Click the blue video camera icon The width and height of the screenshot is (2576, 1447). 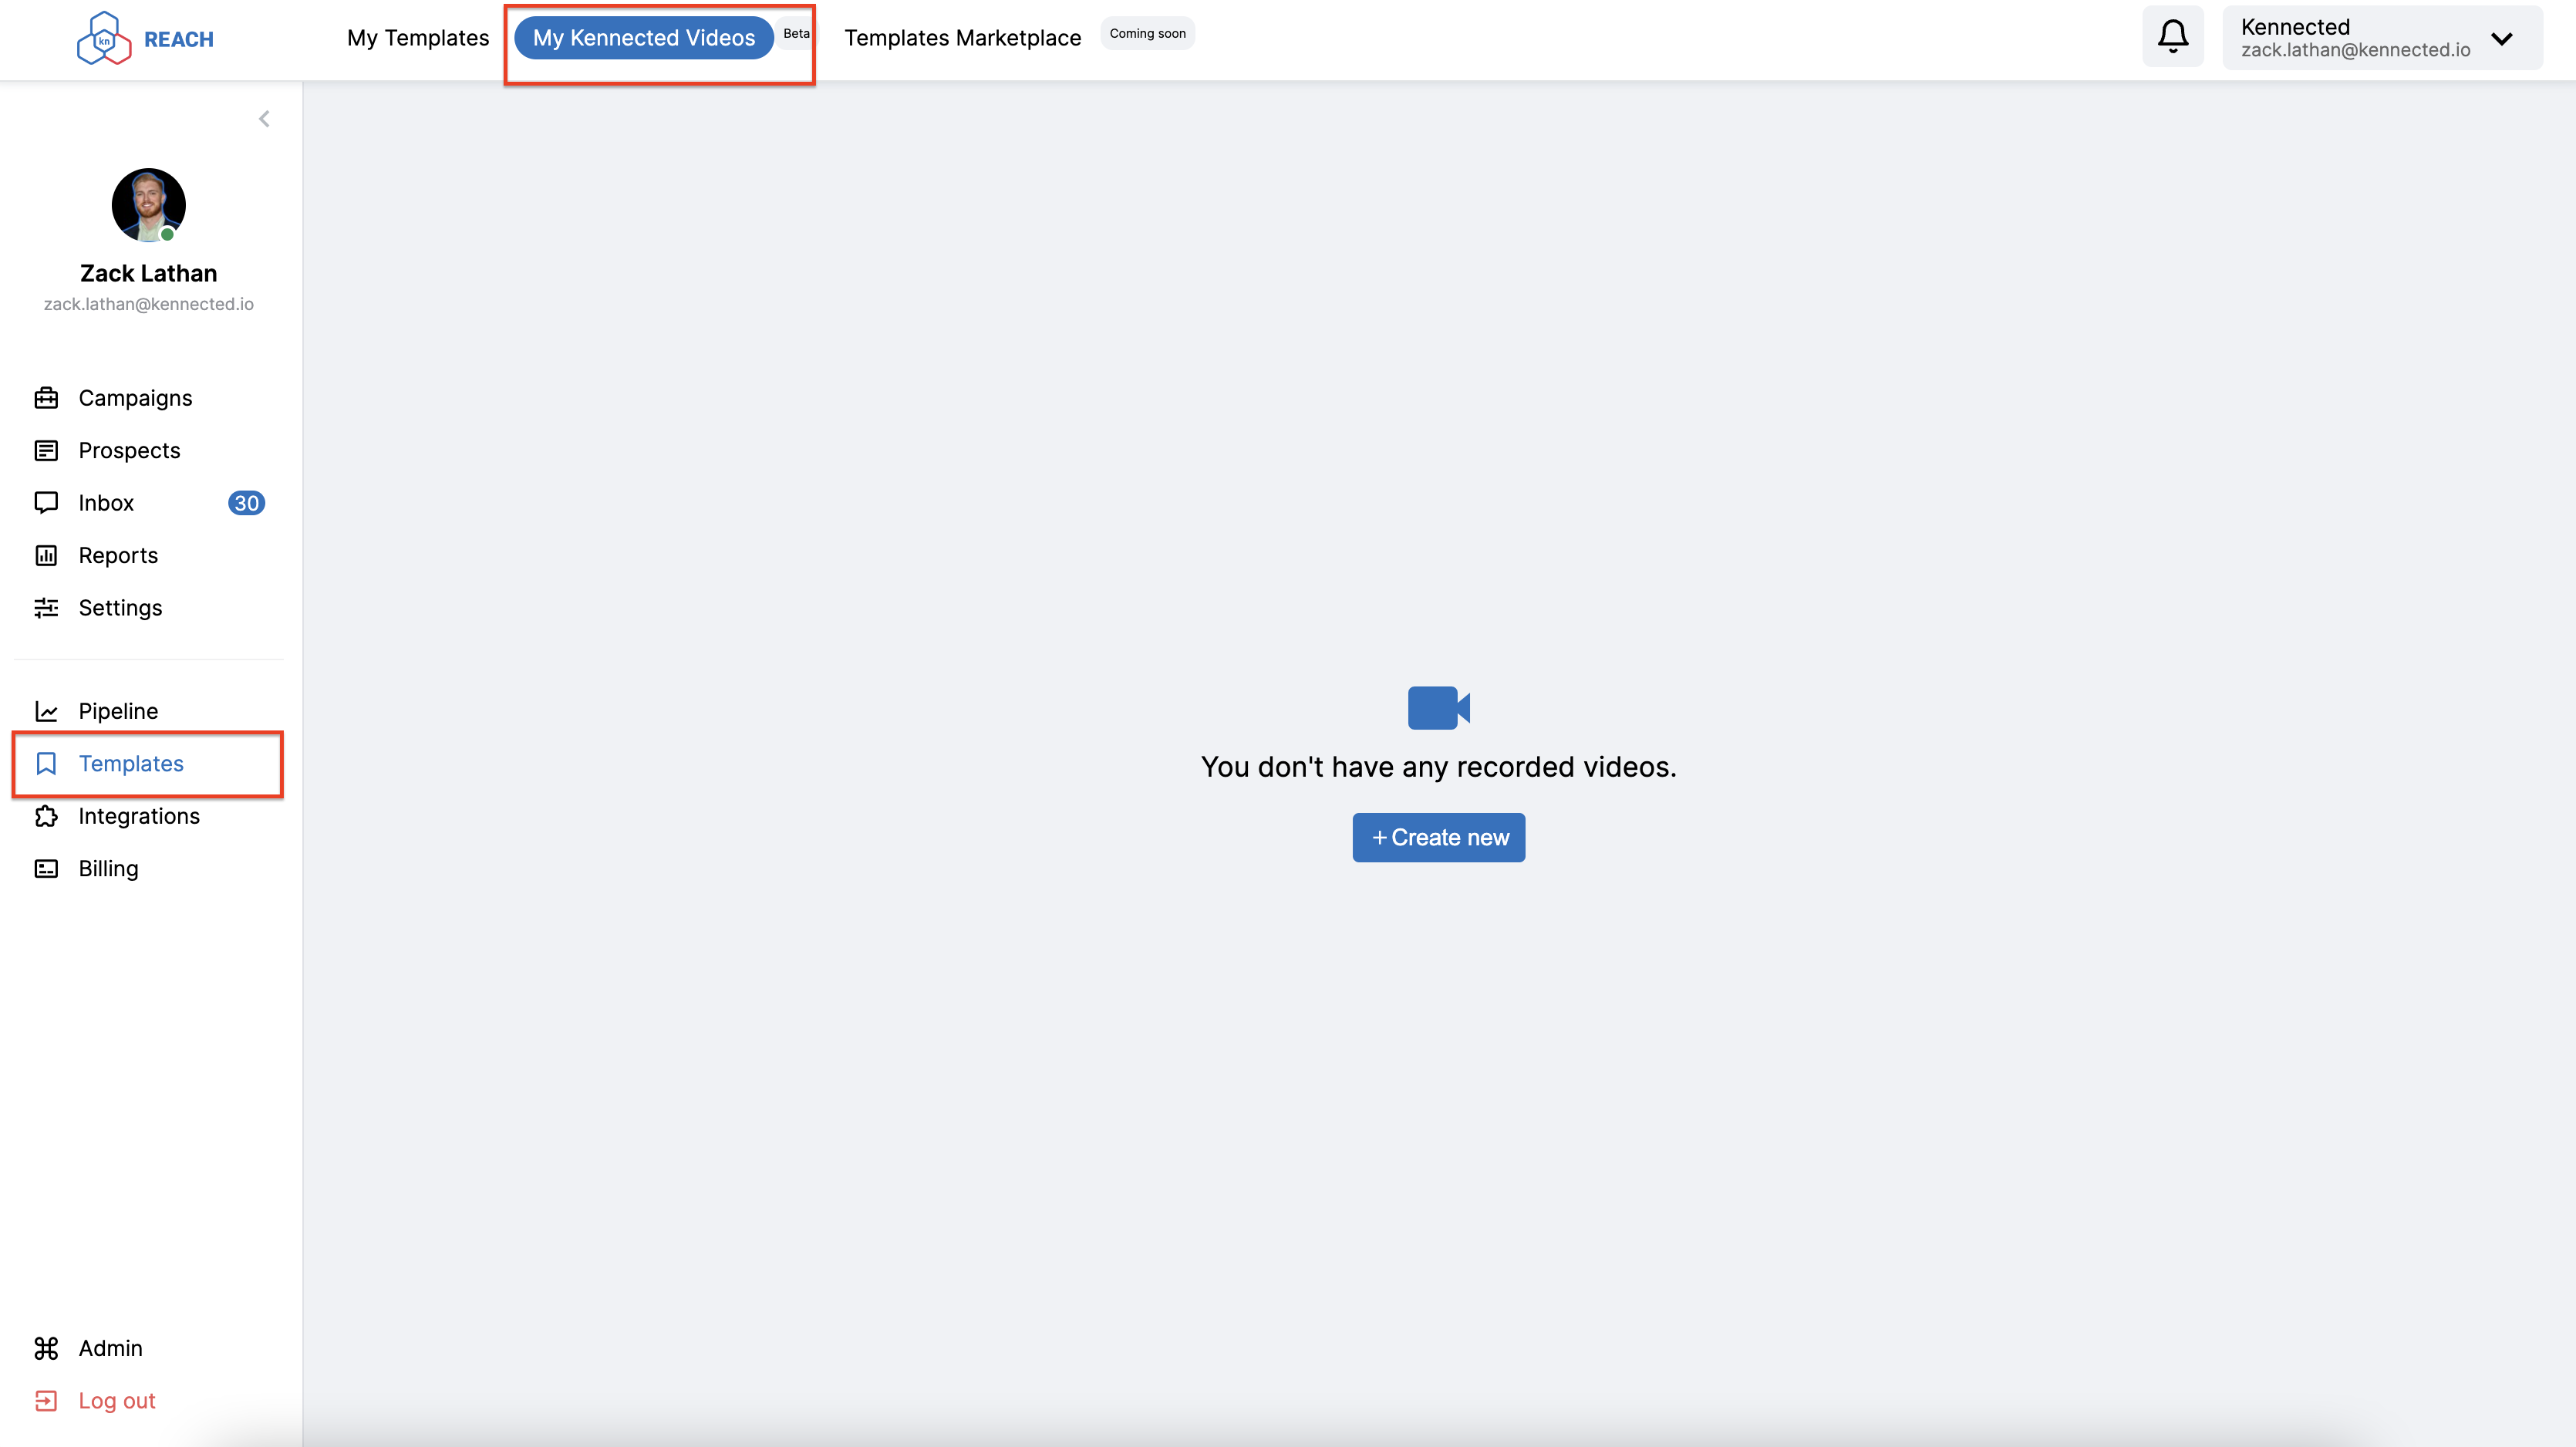(x=1438, y=708)
